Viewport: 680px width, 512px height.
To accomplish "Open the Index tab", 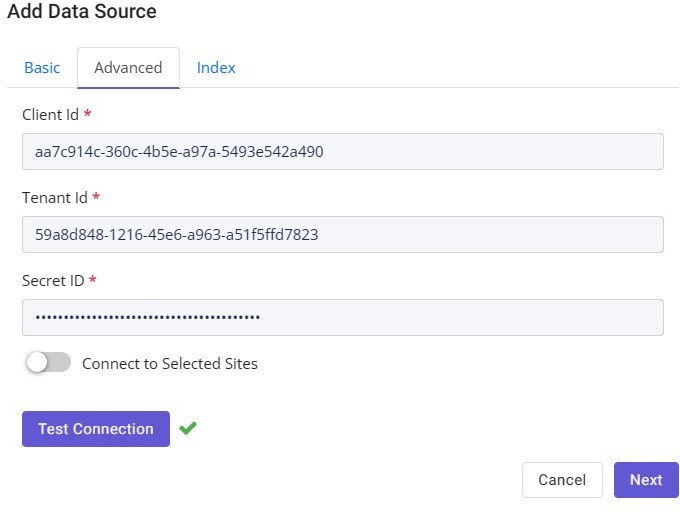I will (x=216, y=68).
